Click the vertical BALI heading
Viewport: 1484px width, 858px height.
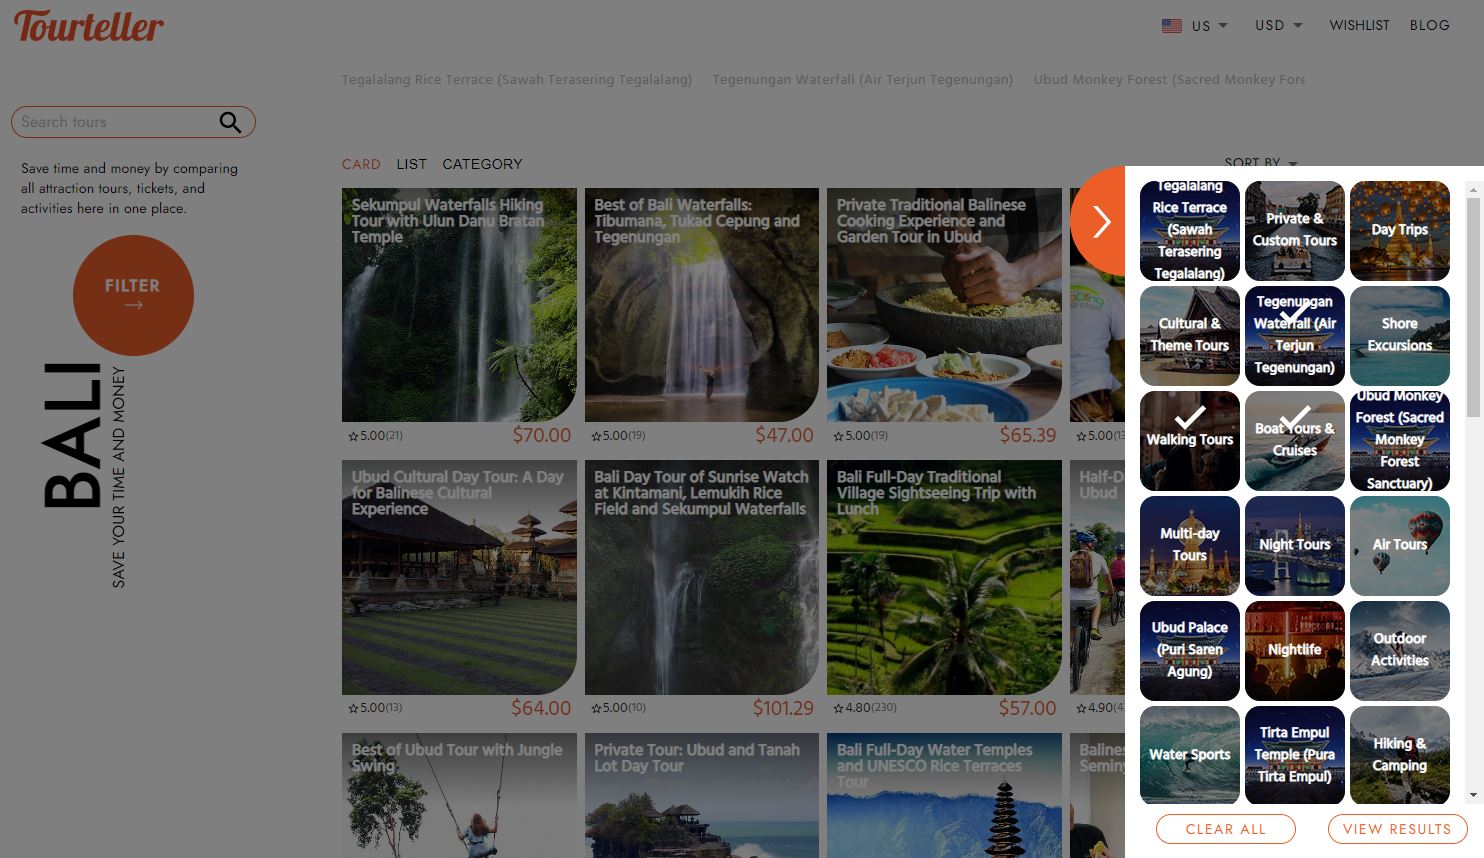(x=72, y=436)
